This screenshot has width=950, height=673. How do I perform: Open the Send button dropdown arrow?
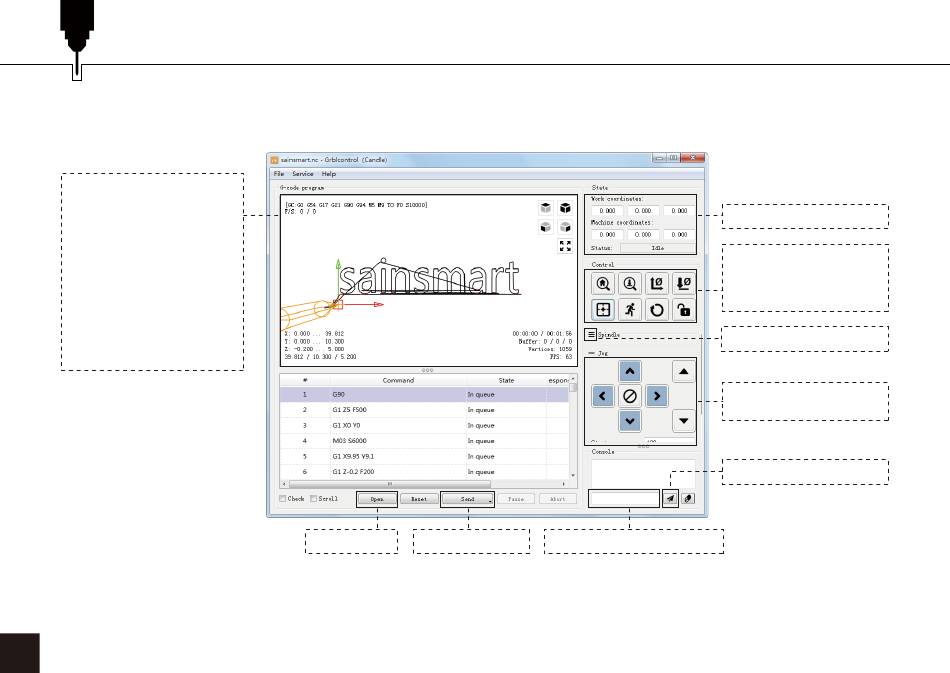pos(490,499)
